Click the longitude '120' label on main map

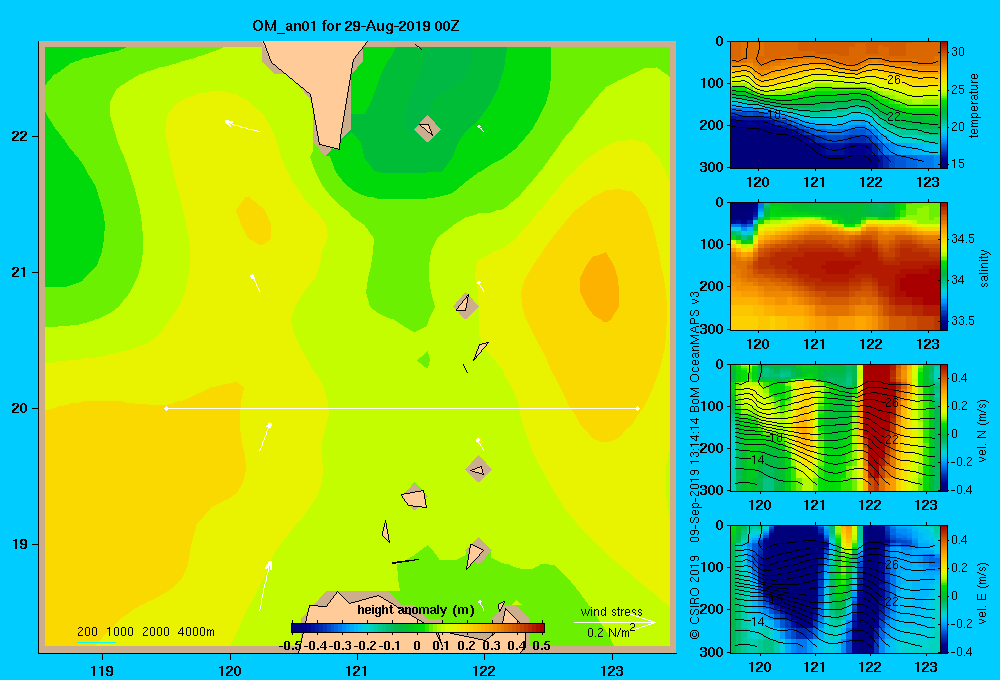(230, 670)
